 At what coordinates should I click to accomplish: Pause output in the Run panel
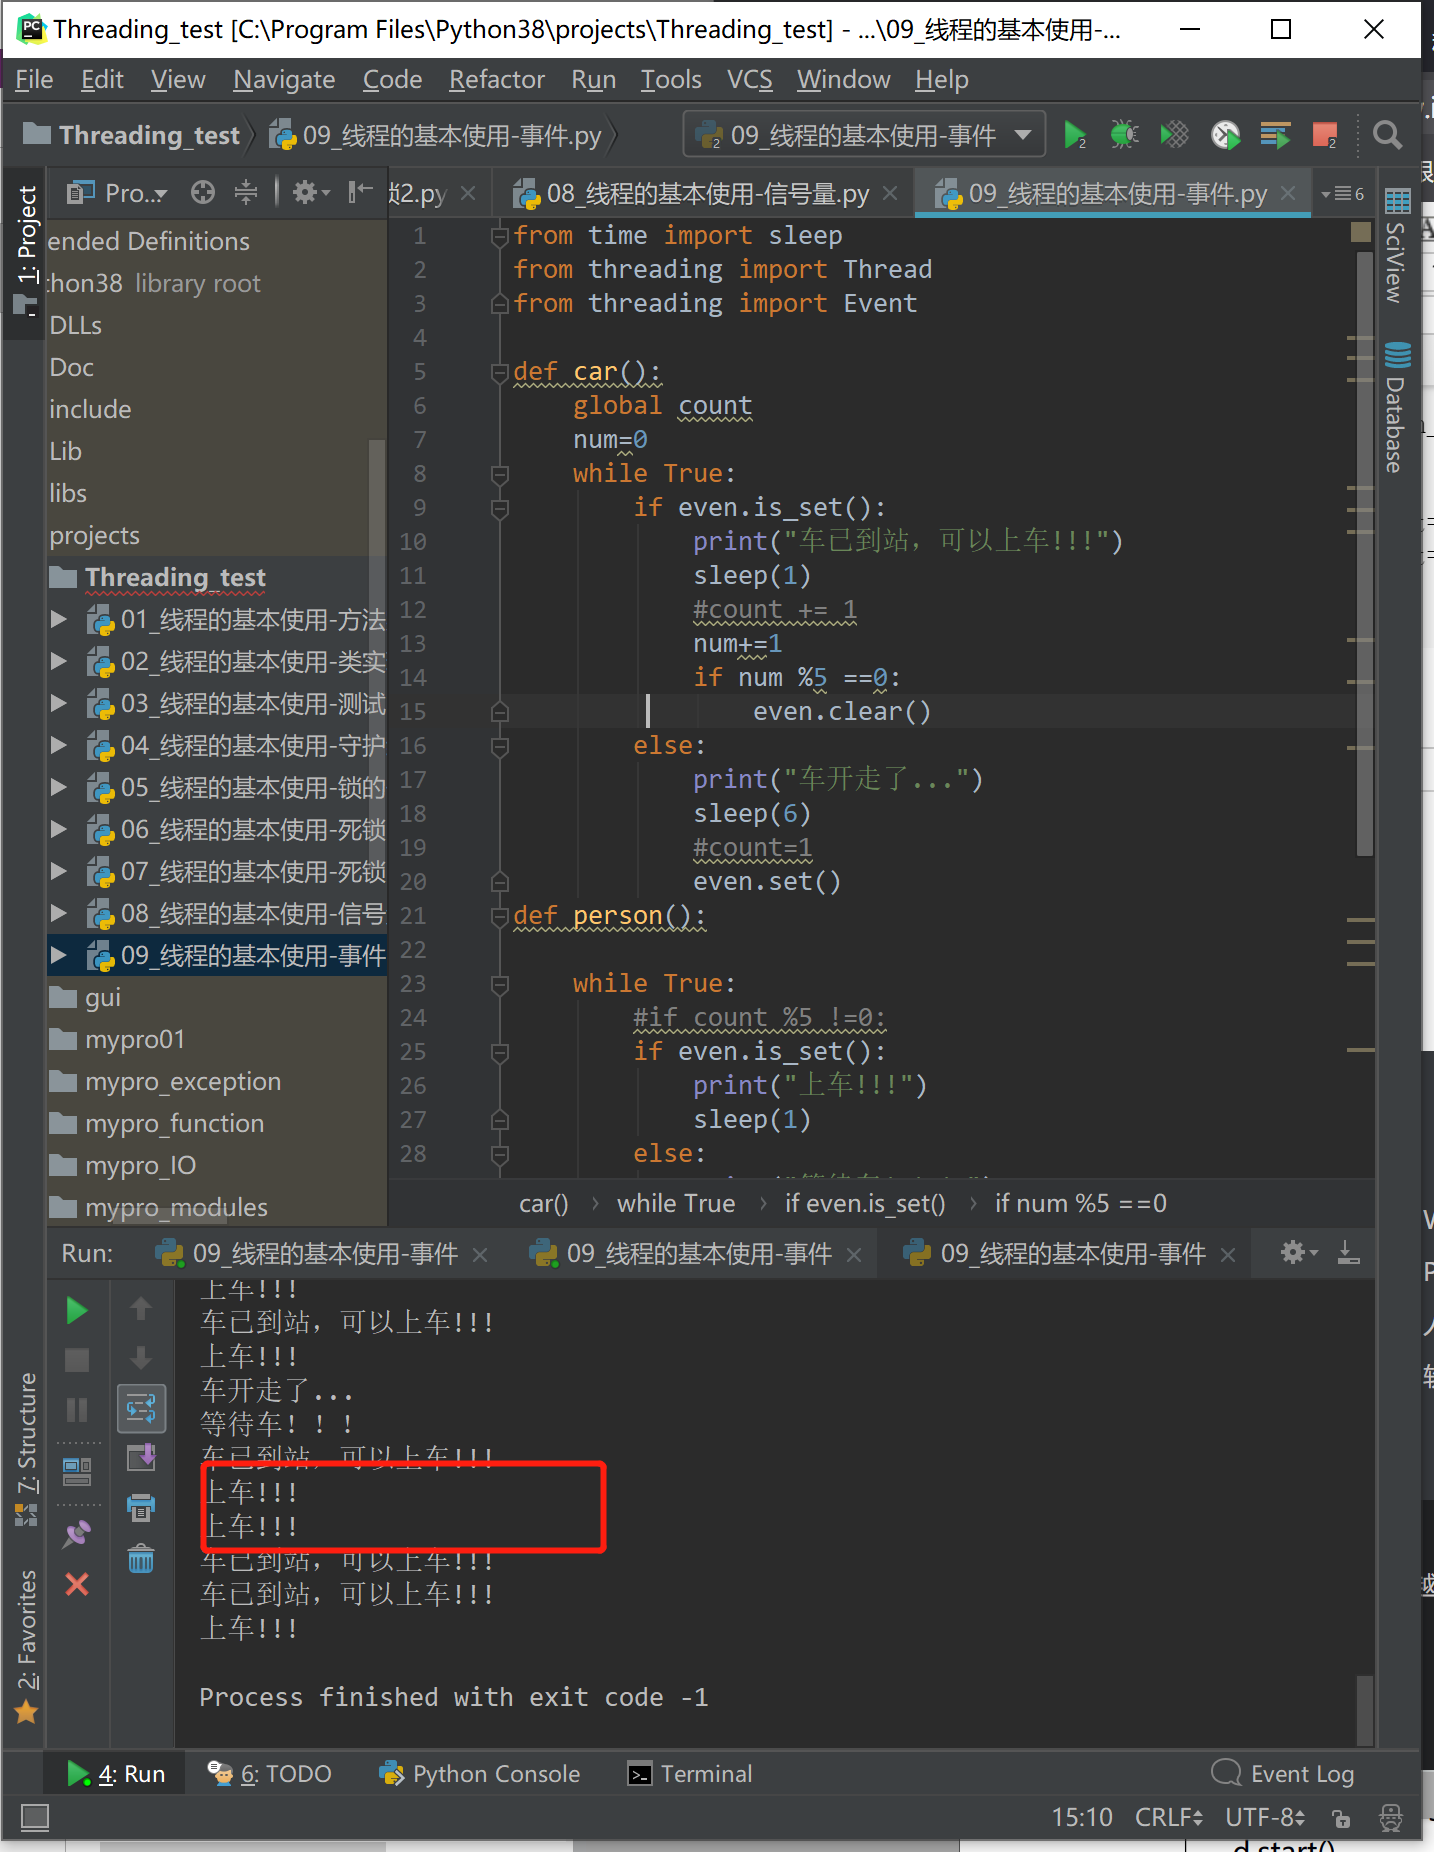tap(77, 1409)
